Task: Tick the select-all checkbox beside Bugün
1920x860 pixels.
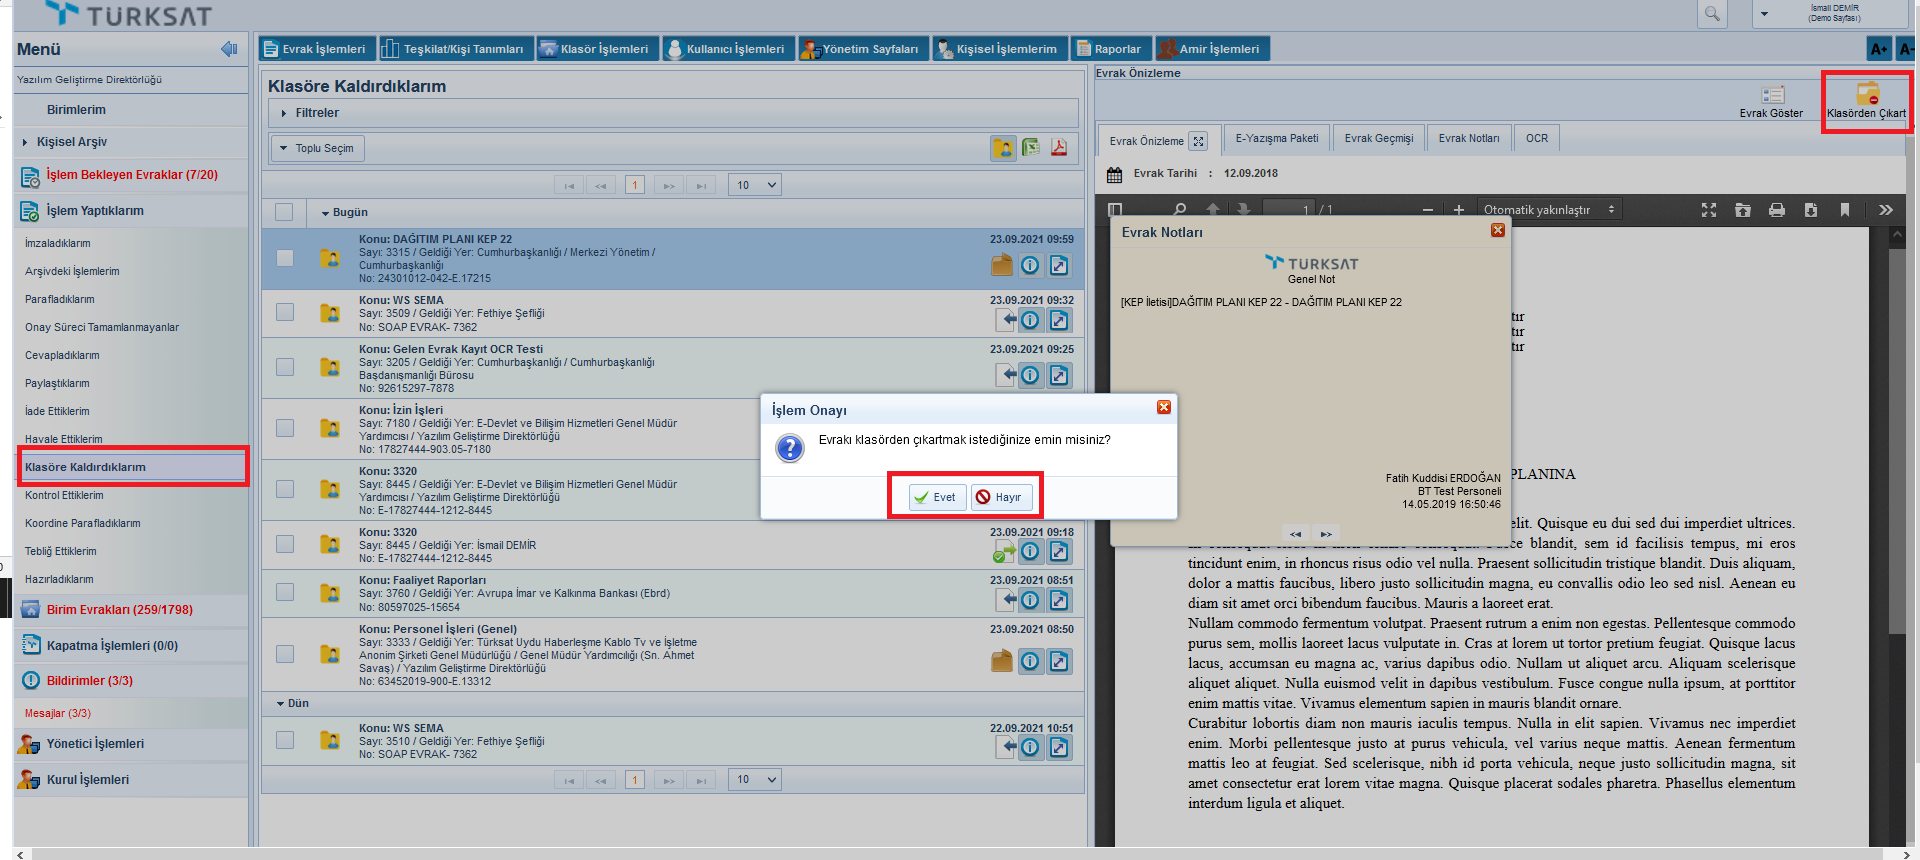Action: pyautogui.click(x=284, y=212)
